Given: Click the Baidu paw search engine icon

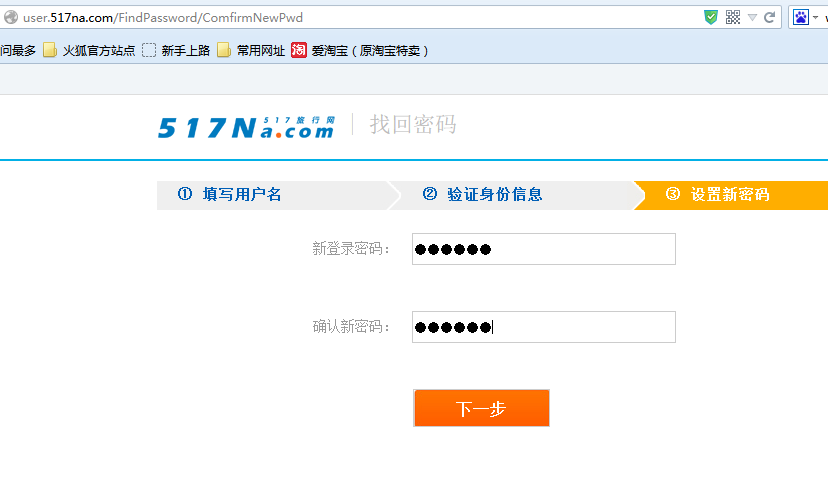Looking at the screenshot, I should (x=801, y=17).
